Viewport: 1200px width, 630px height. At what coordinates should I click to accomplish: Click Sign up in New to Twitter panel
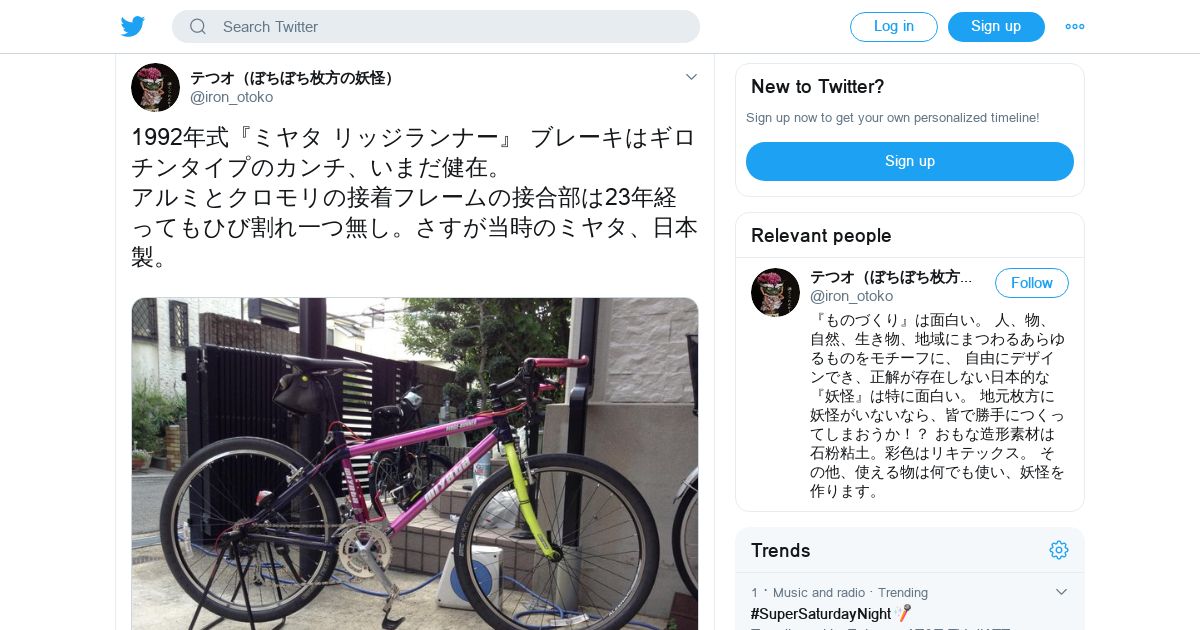910,161
